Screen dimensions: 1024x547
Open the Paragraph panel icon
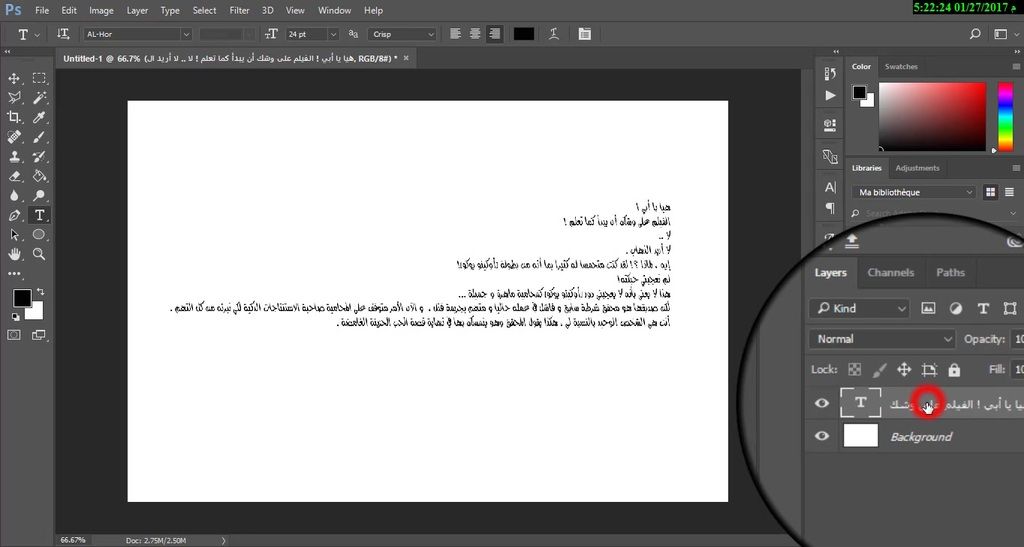pos(830,208)
